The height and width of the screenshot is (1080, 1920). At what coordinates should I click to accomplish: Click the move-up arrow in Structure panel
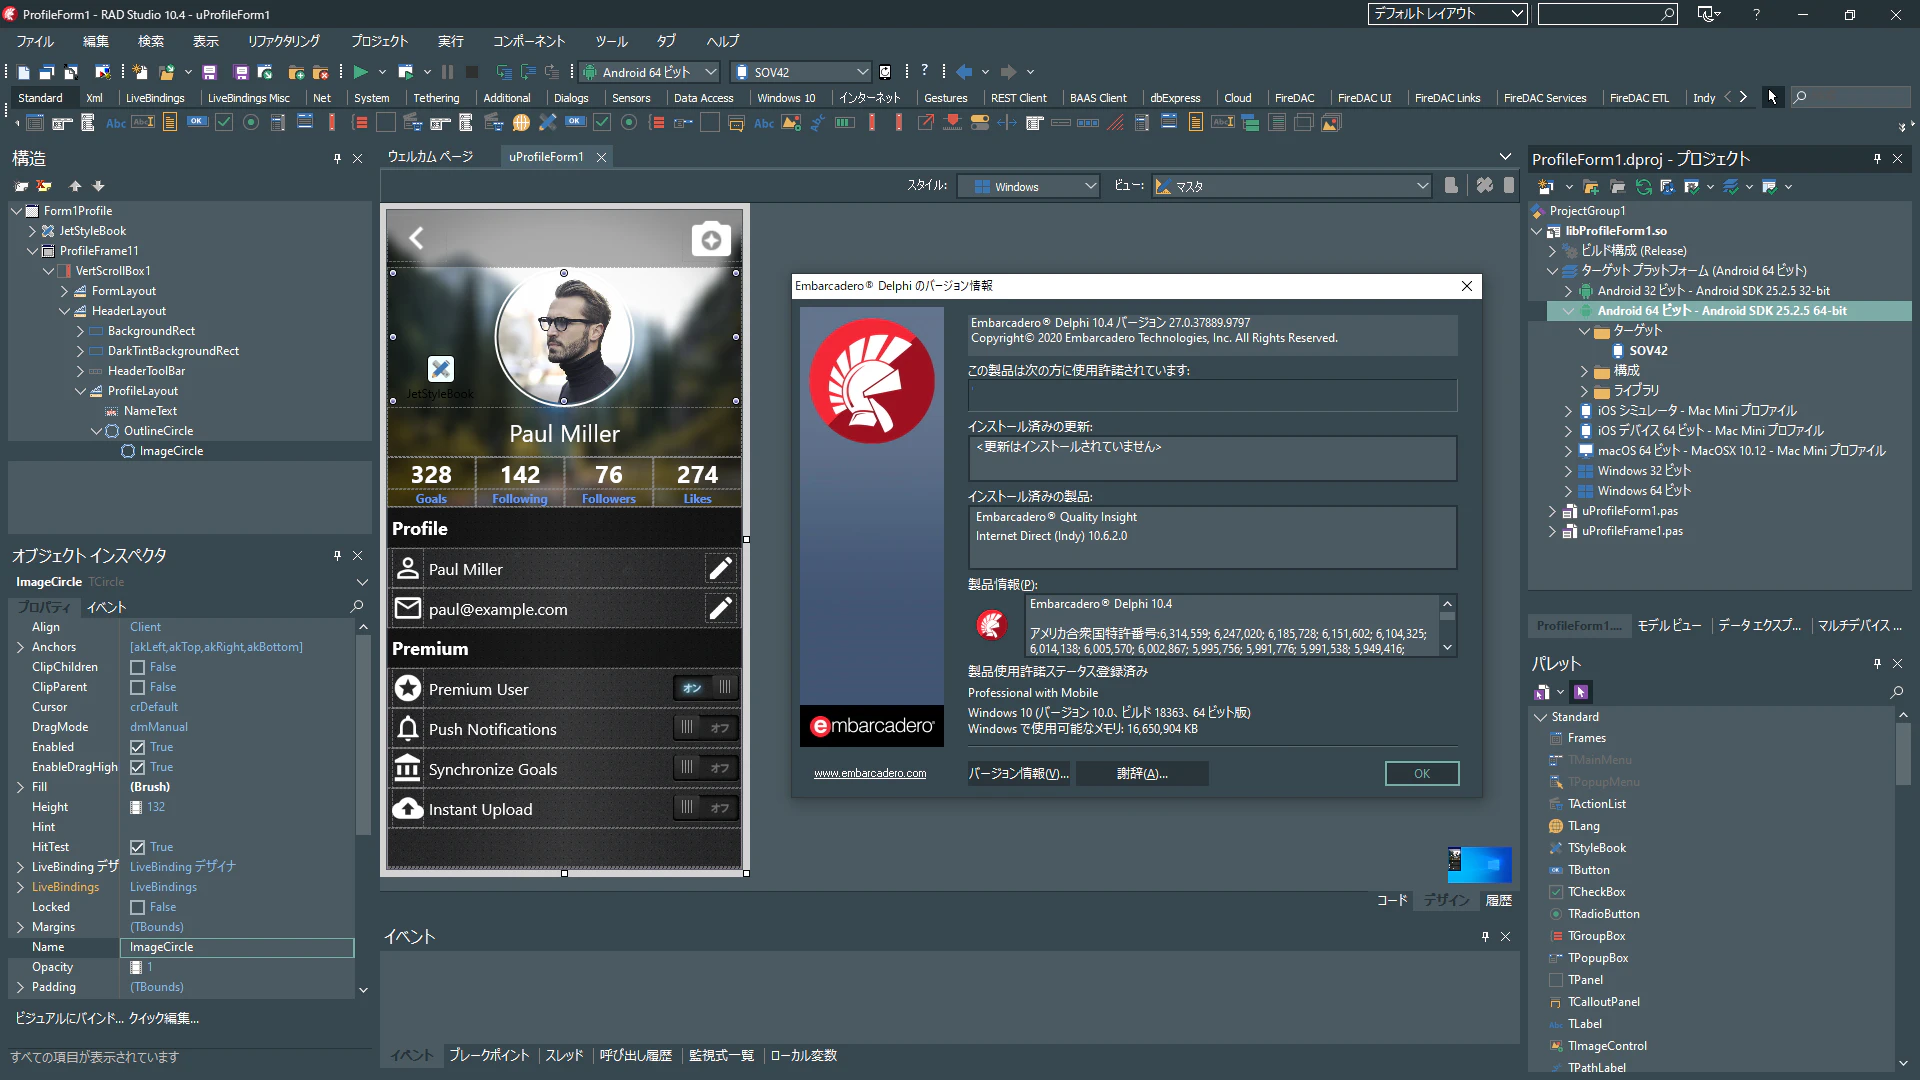click(x=75, y=186)
